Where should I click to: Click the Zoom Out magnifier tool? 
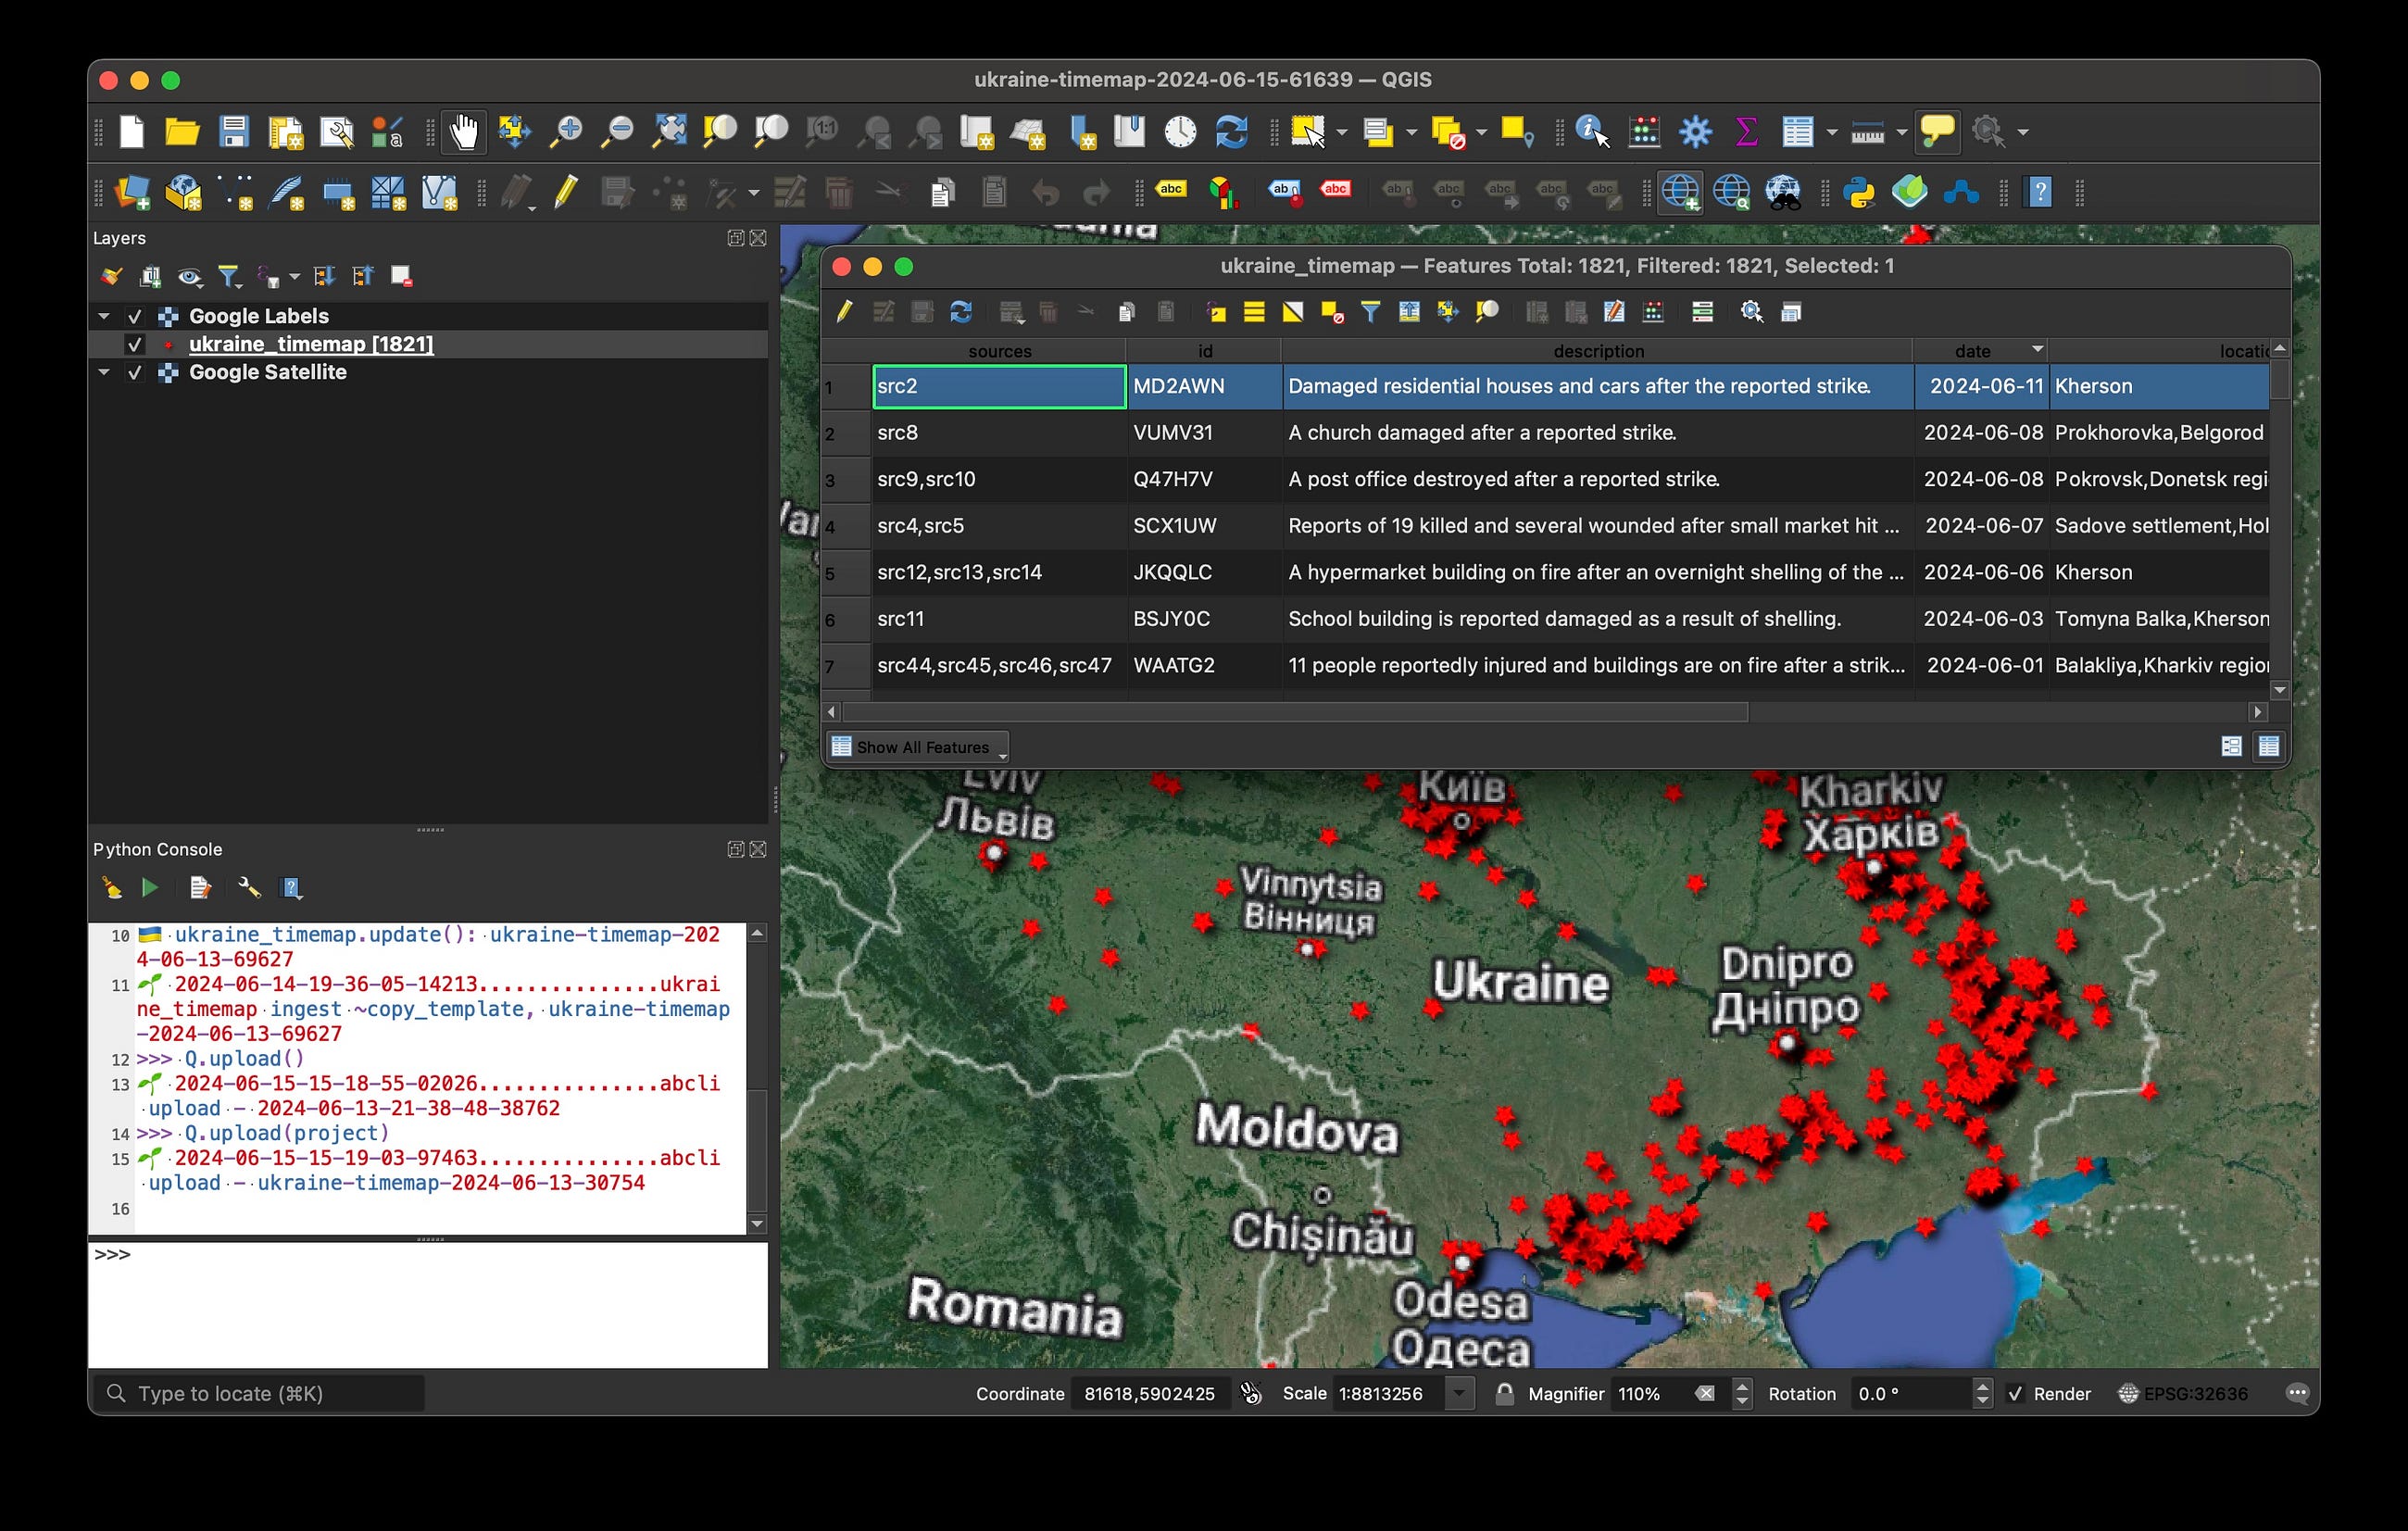coord(617,131)
